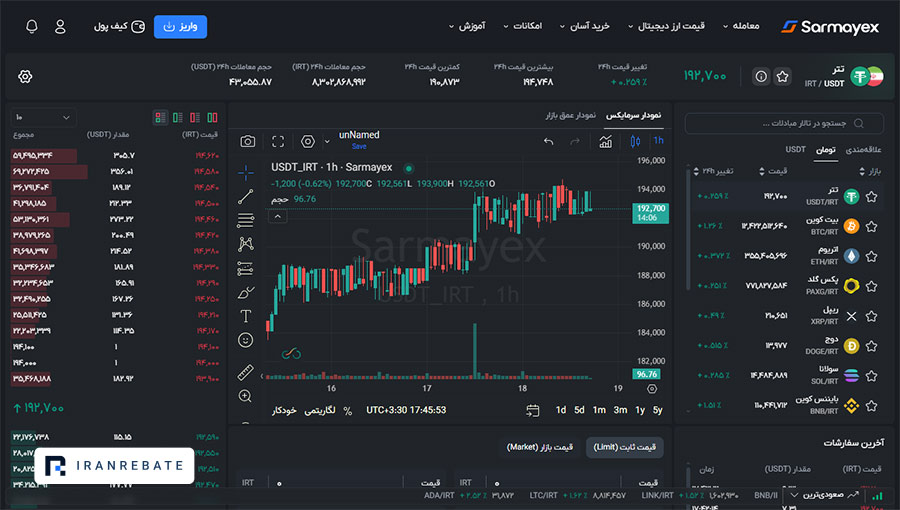
Task: Select the SOL/IRT market row
Action: tap(788, 375)
